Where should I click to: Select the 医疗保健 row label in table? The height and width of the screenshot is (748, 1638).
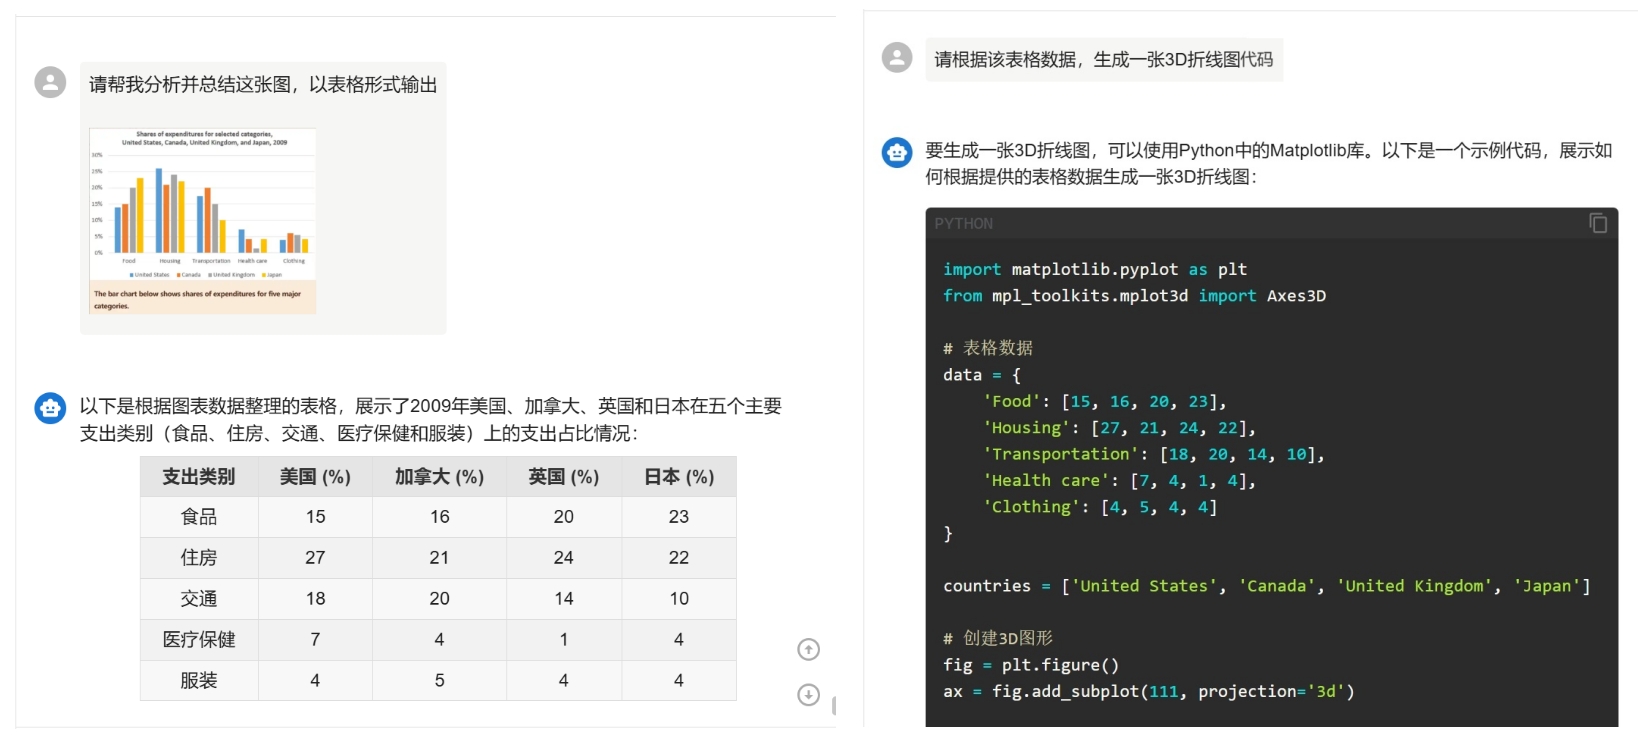click(199, 640)
